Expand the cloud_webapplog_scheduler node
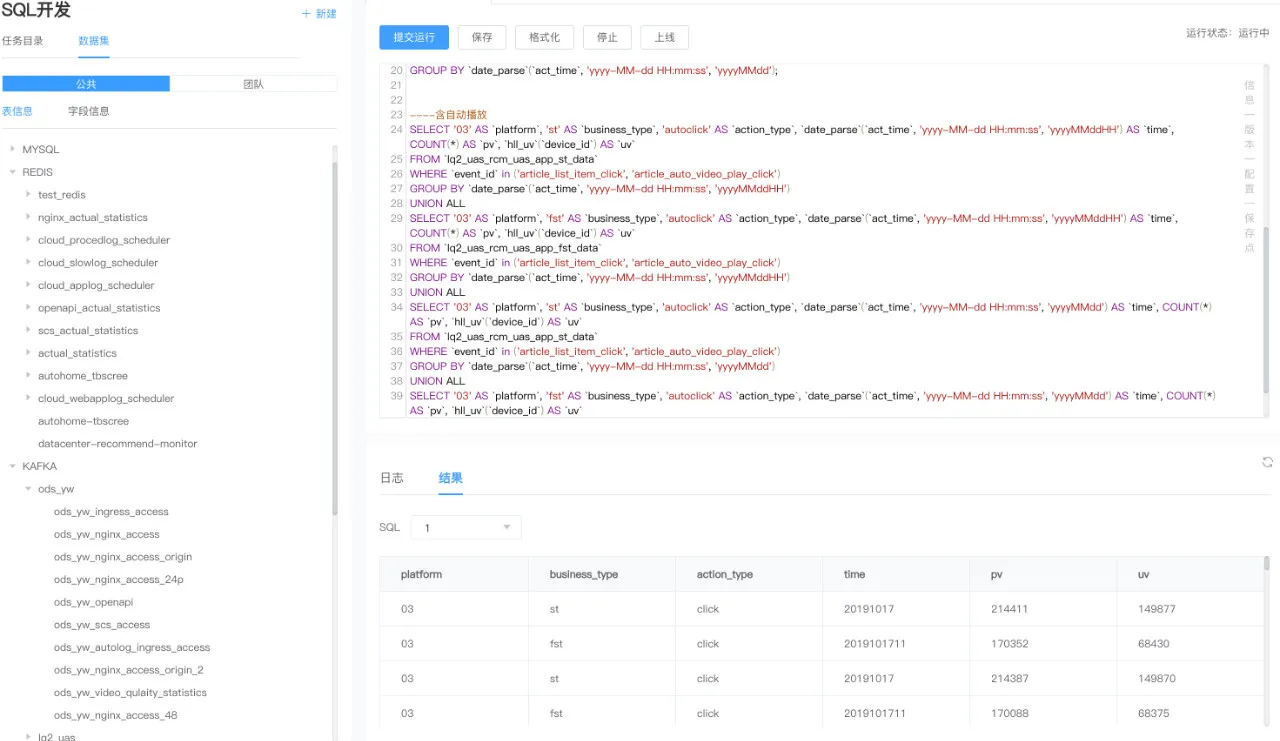Image resolution: width=1280 pixels, height=741 pixels. coord(28,398)
